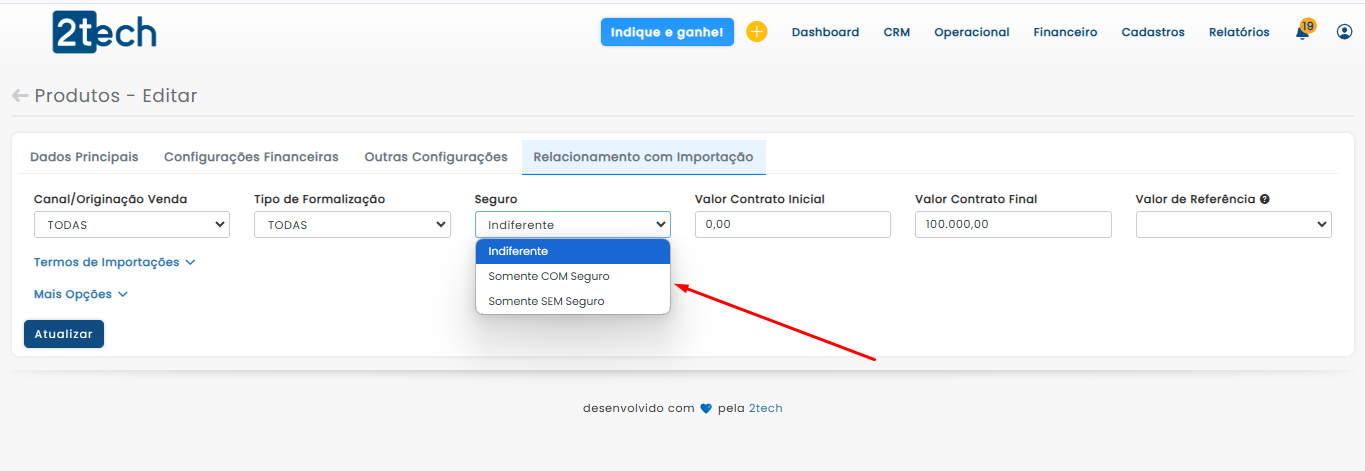1365x471 pixels.
Task: Click the Indique e ganhe! button
Action: point(667,32)
